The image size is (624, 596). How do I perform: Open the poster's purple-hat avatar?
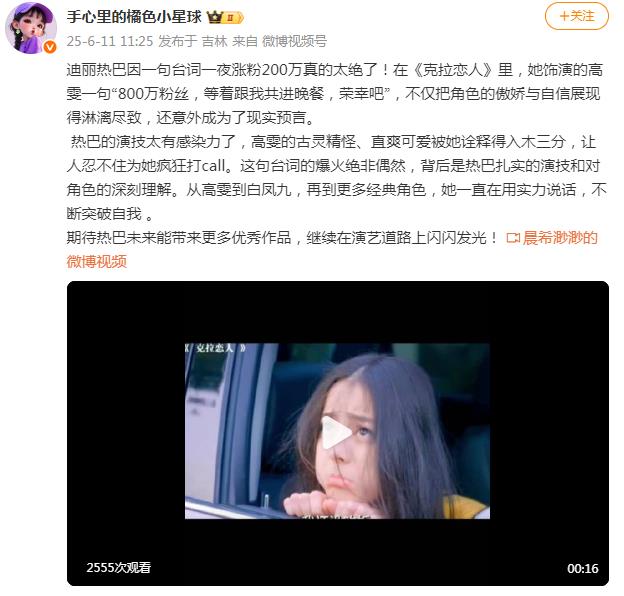coord(30,27)
